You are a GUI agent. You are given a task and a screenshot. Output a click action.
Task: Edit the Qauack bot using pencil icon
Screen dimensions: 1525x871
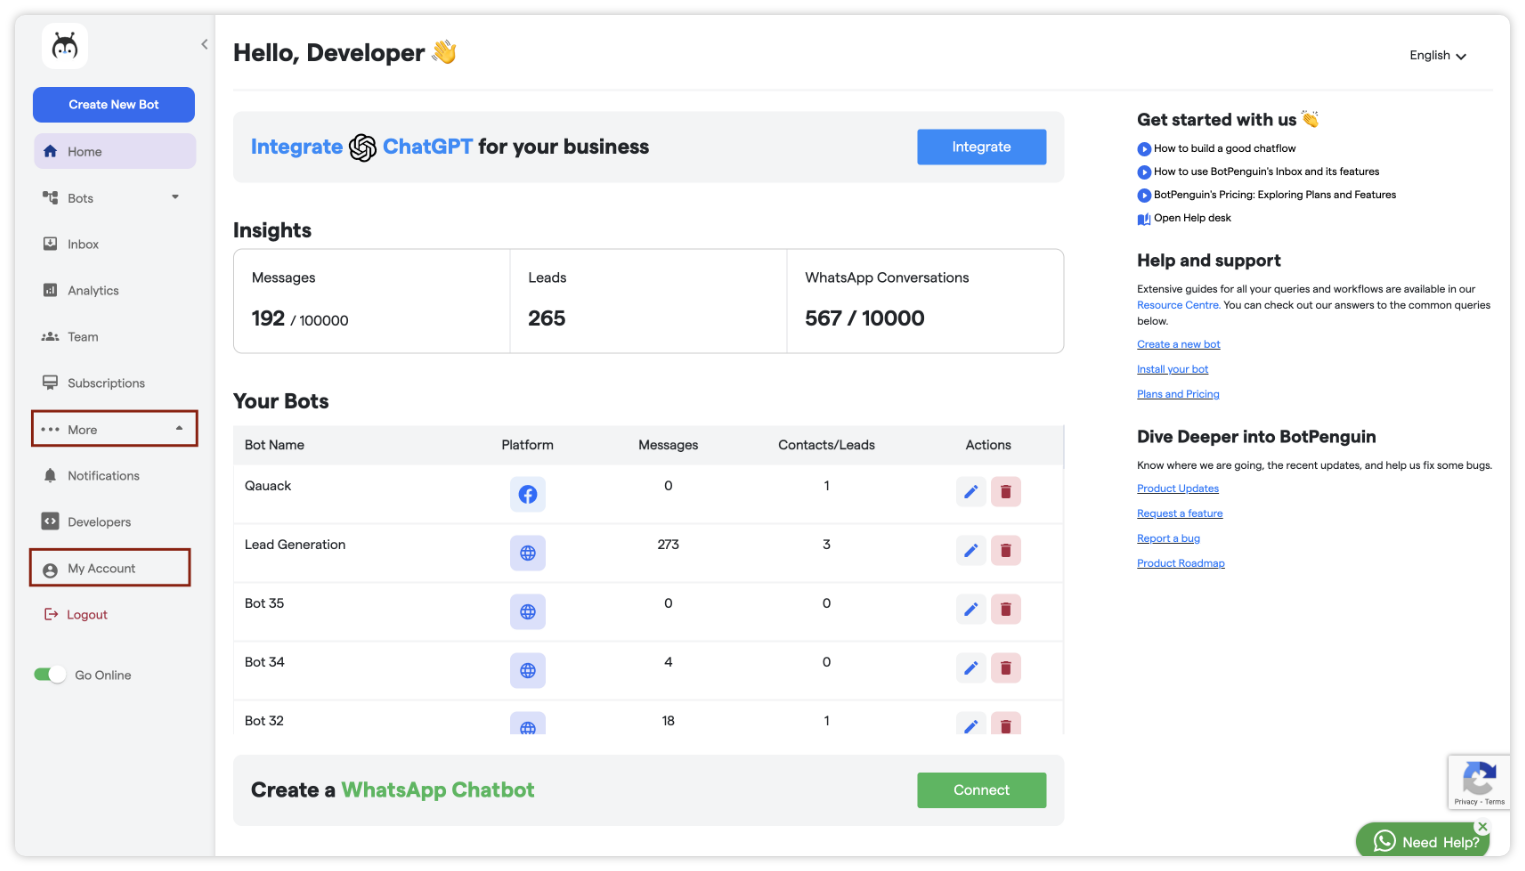[970, 492]
